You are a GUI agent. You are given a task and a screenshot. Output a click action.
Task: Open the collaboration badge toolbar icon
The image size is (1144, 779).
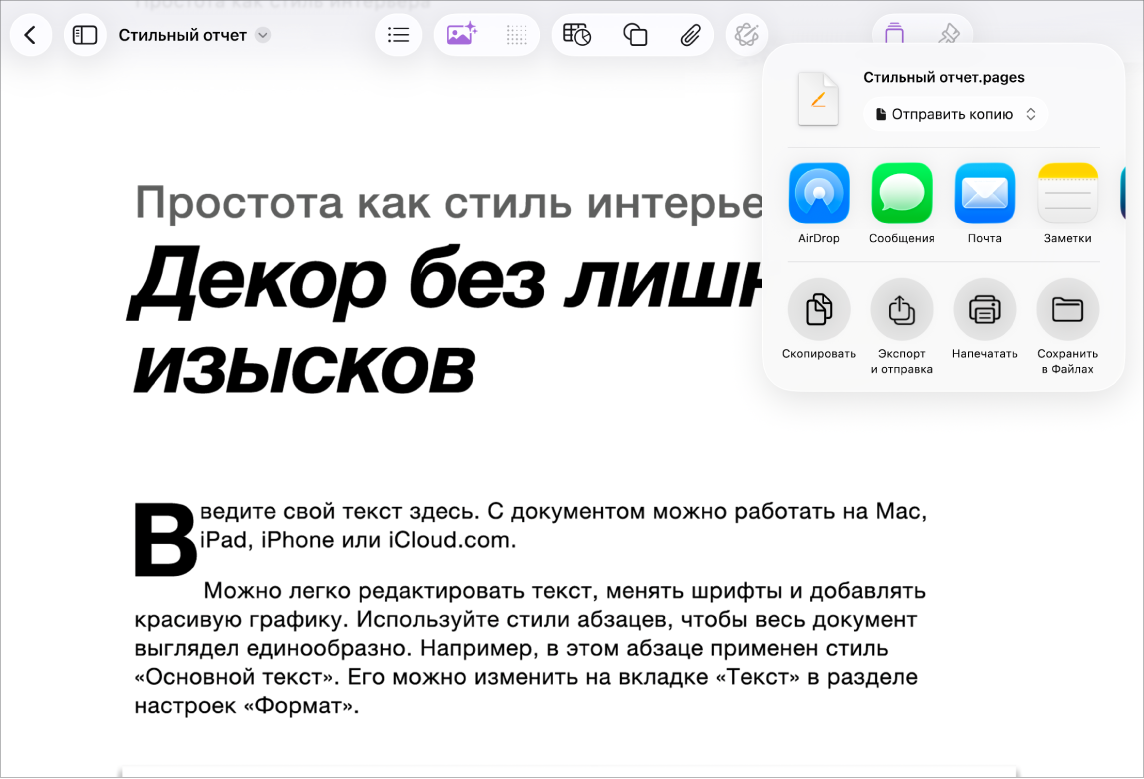click(x=746, y=35)
